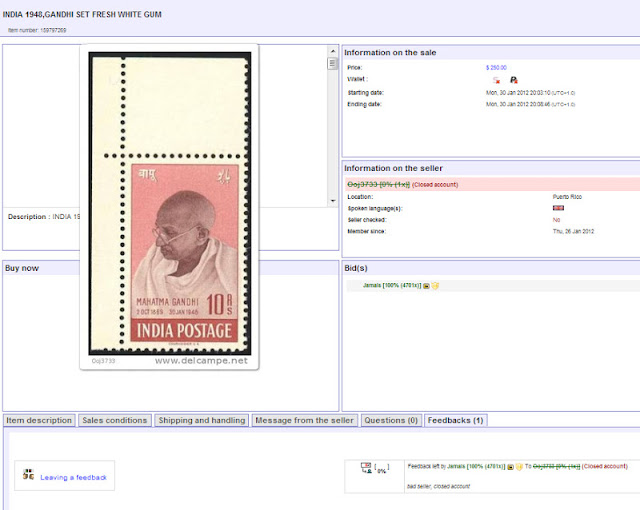This screenshot has width=640, height=510.
Task: Click the description scrollbar down arrow
Action: 333,201
